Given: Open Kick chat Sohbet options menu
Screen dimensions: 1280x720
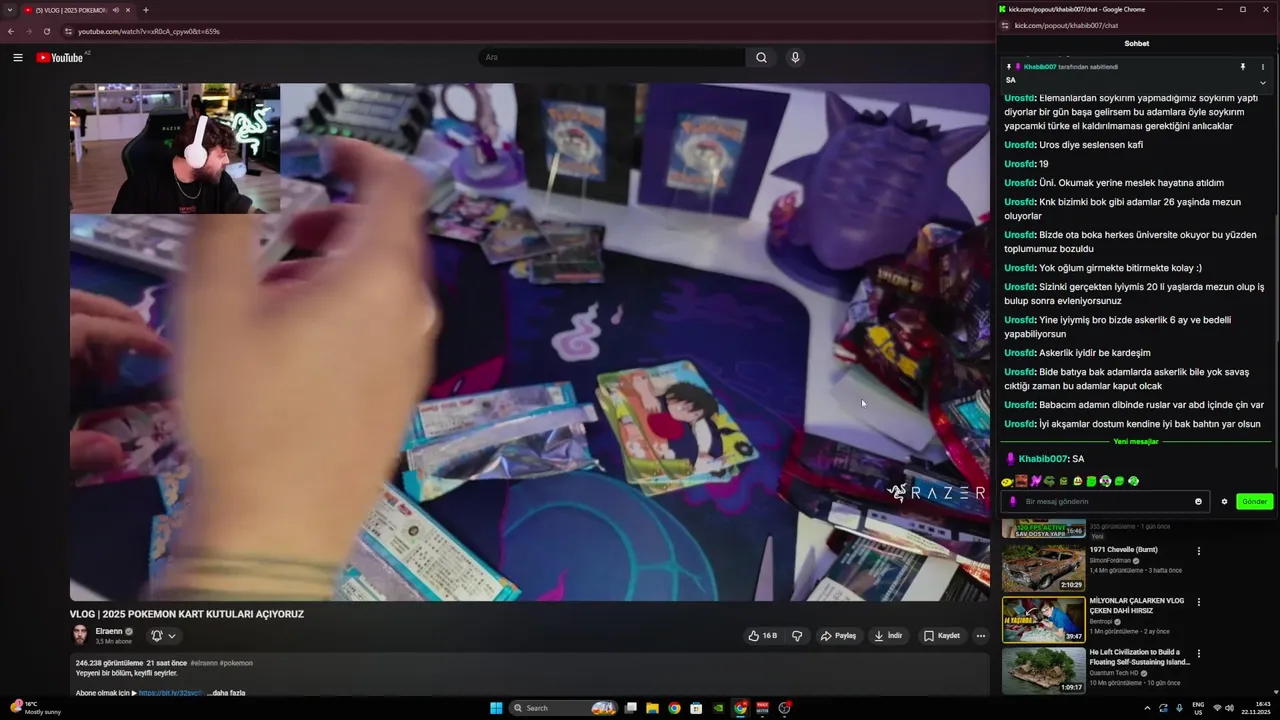Looking at the screenshot, I should coord(1263,67).
